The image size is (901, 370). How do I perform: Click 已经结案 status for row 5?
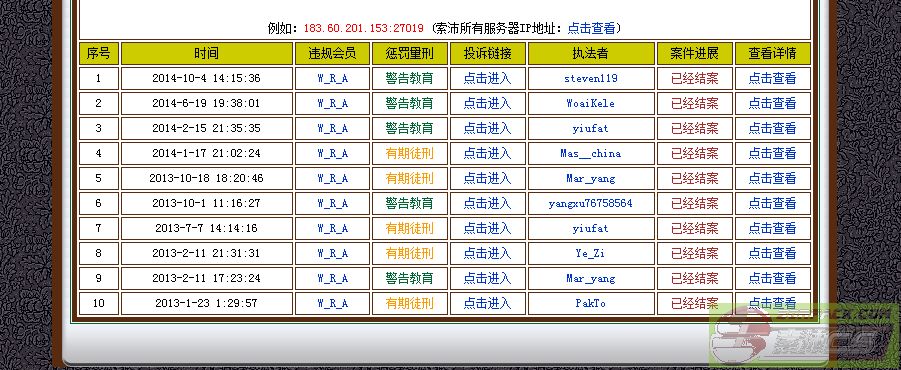(695, 178)
